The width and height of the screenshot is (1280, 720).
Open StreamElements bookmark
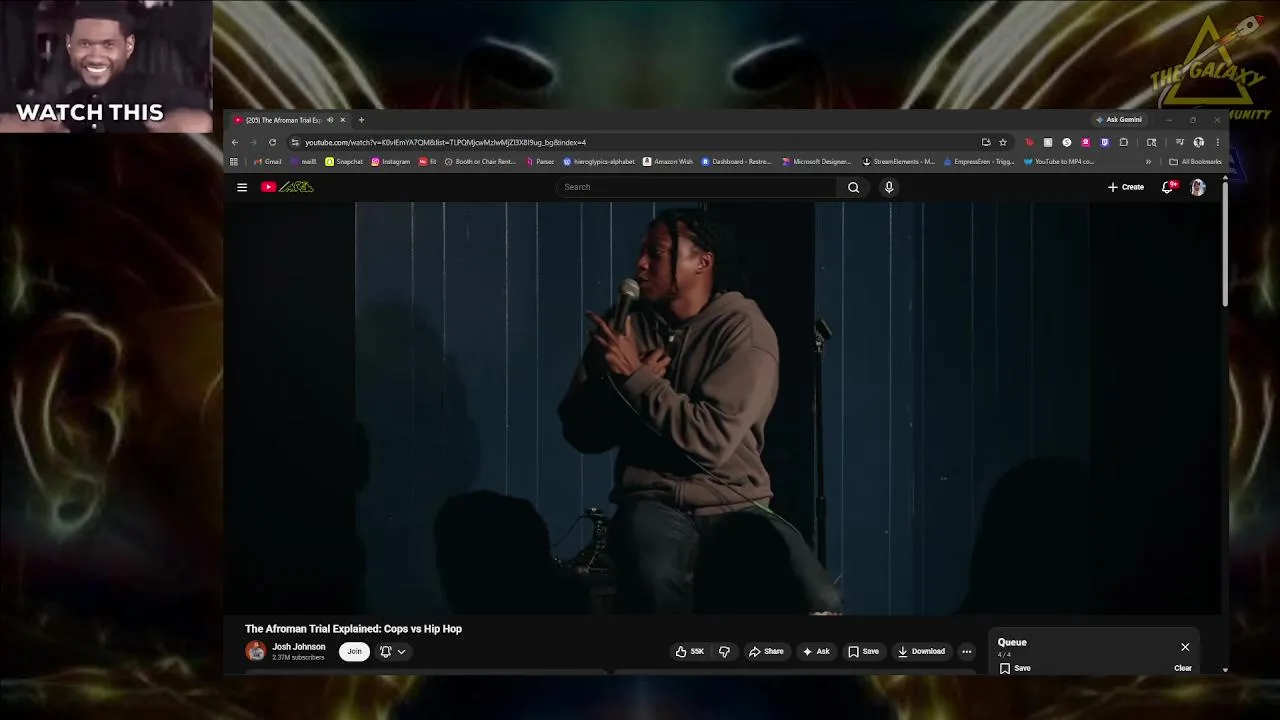click(898, 162)
